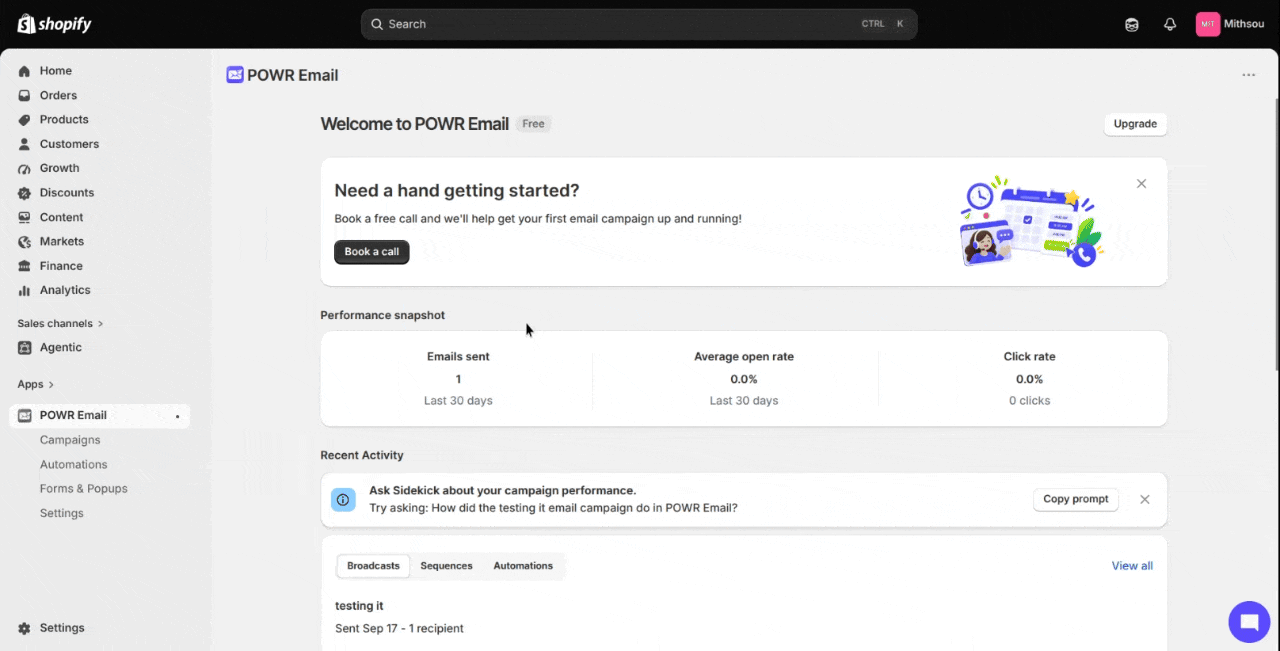Open the Sidekick assistant icon

(x=1132, y=24)
